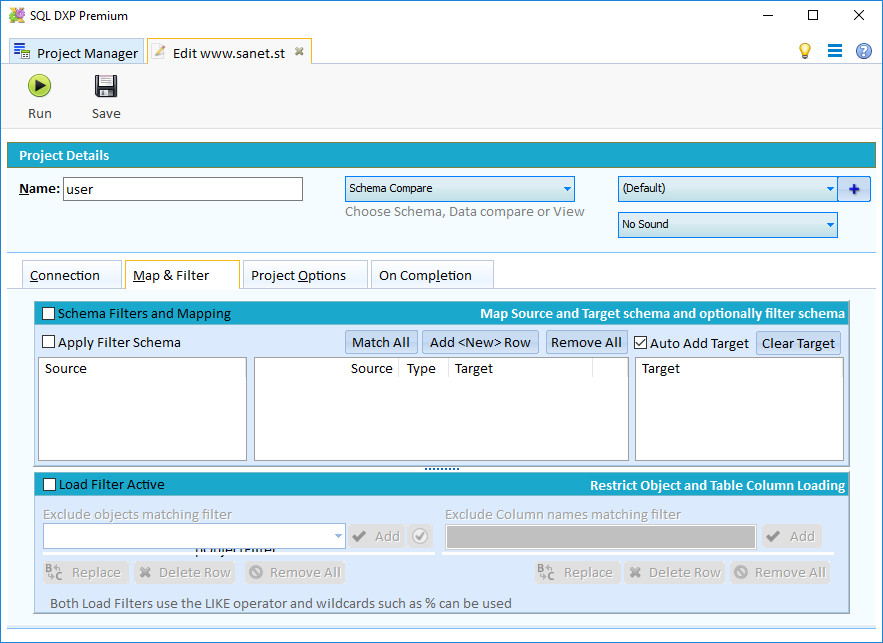Click the Replace icon under exclude objects filter

(x=85, y=572)
